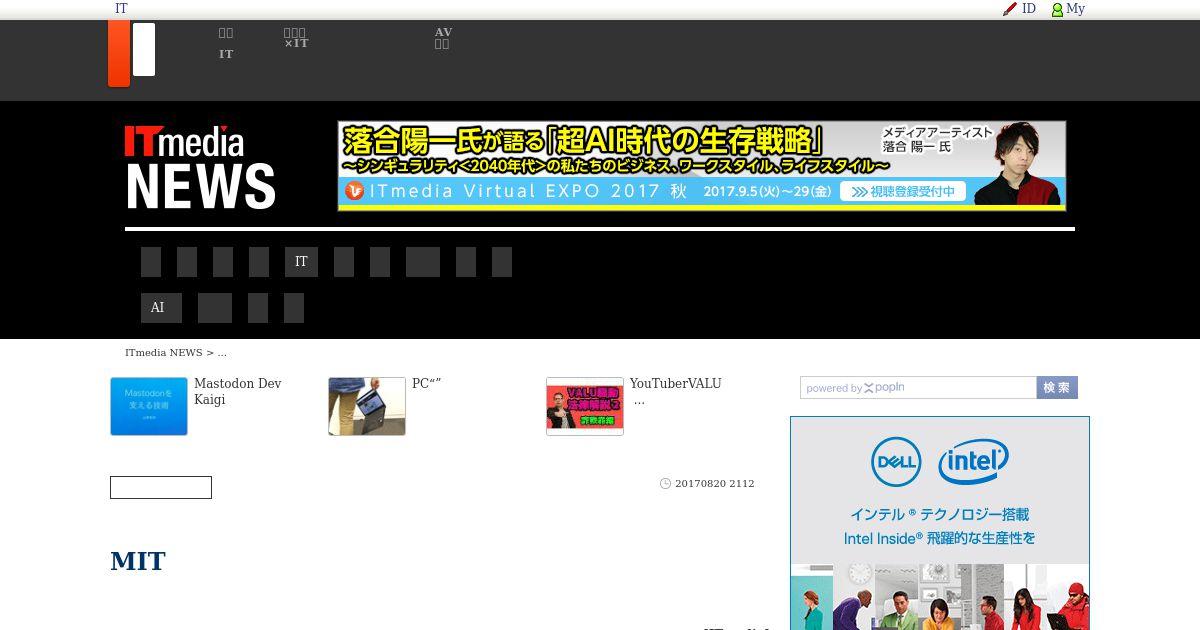Click the green person icon beside My
Screen dimensions: 1200x630
1057,10
